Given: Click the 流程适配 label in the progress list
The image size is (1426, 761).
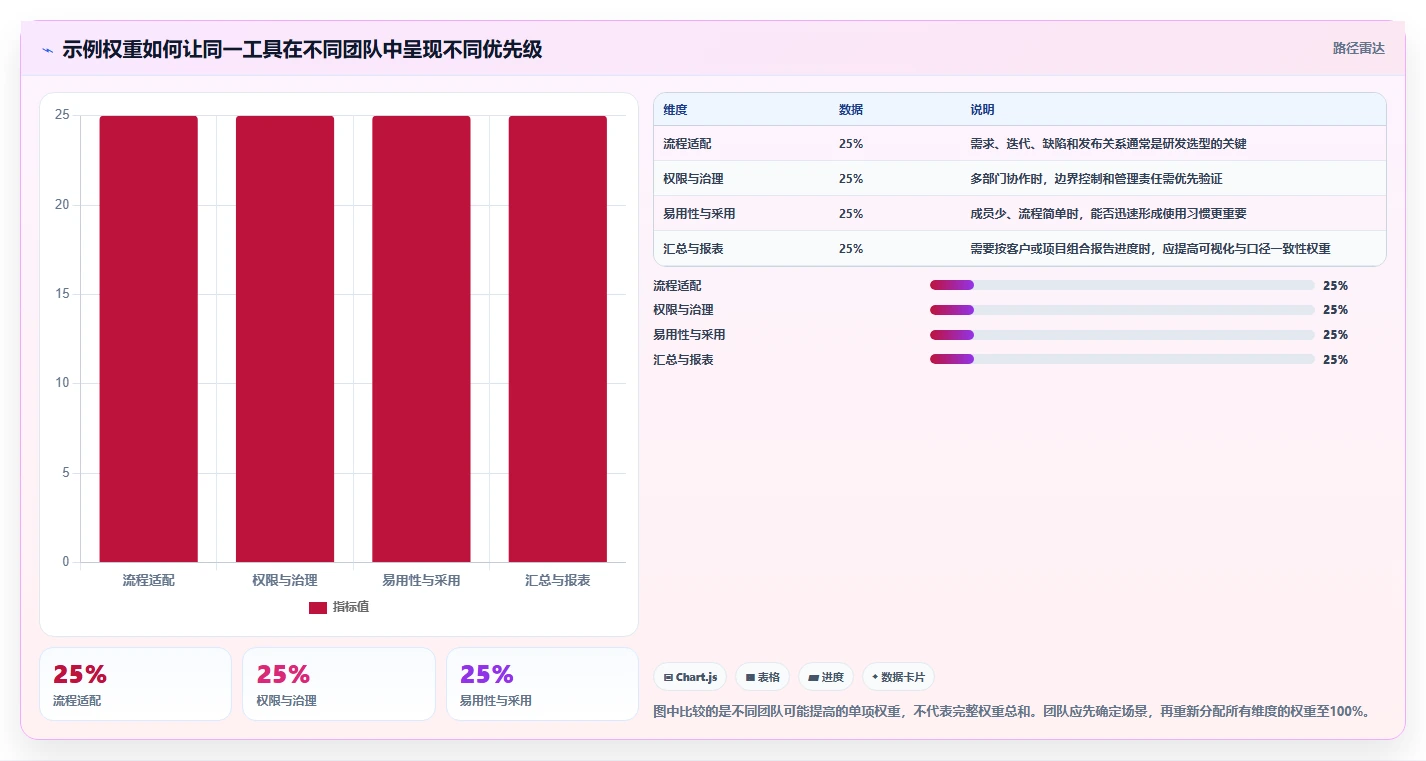Looking at the screenshot, I should [677, 286].
